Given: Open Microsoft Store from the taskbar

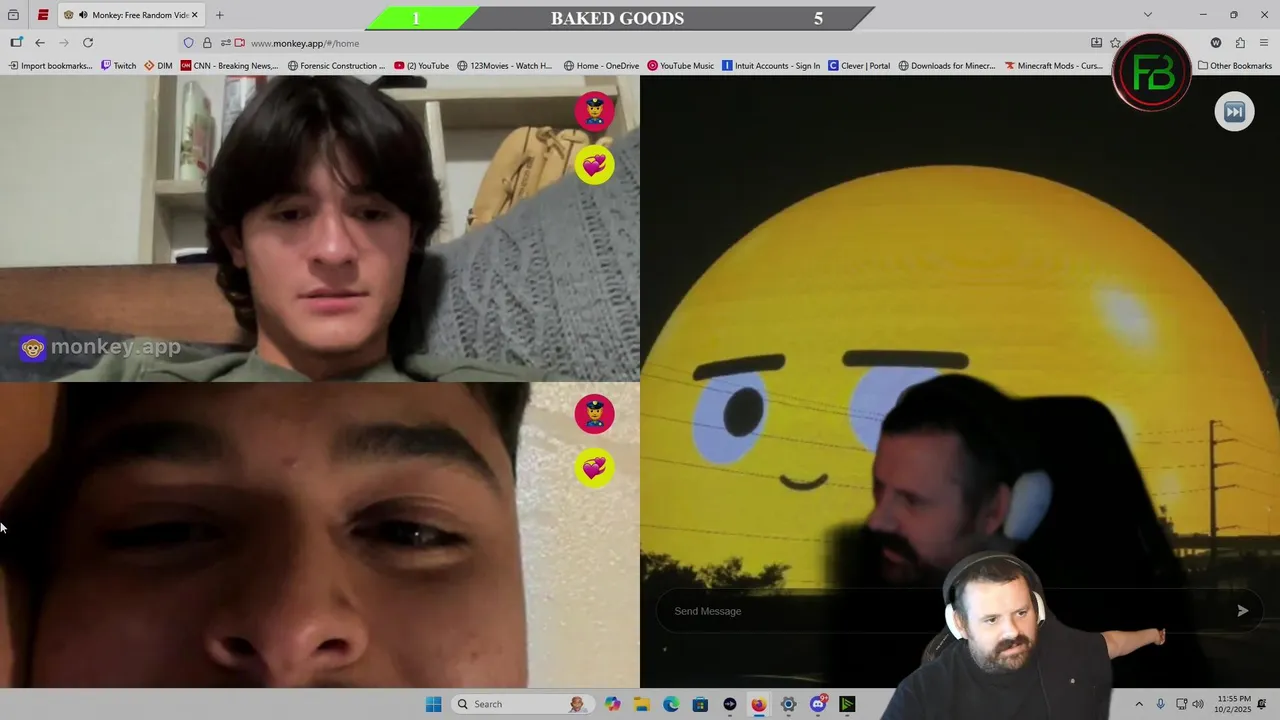Looking at the screenshot, I should pos(700,704).
